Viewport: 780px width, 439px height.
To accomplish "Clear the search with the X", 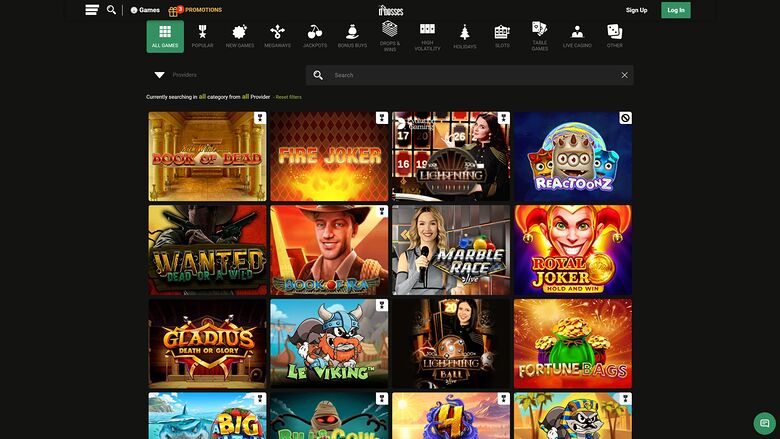I will point(624,75).
